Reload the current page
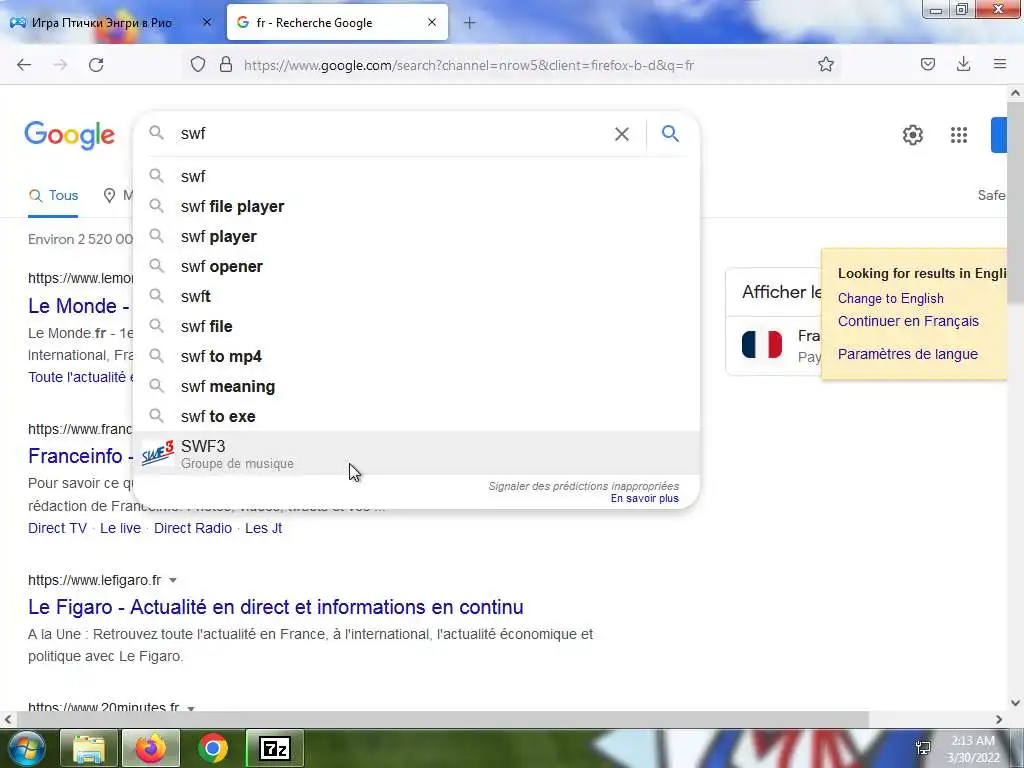This screenshot has height=768, width=1024. pos(96,65)
